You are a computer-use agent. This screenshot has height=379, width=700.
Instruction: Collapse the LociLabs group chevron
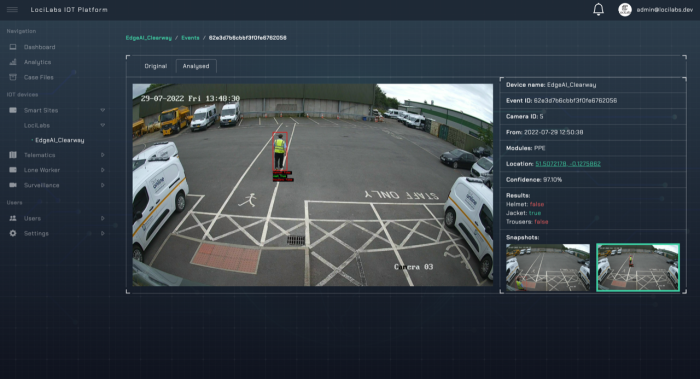click(103, 125)
